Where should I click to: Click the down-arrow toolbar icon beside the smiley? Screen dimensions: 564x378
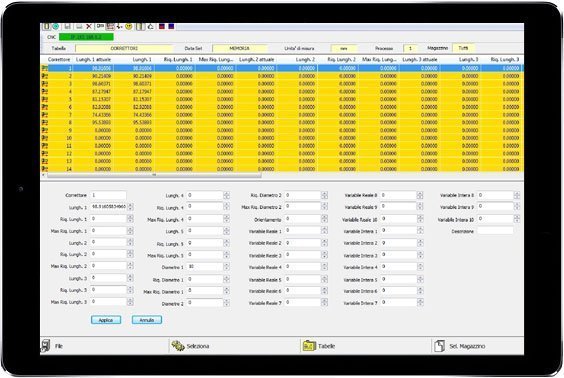point(119,26)
